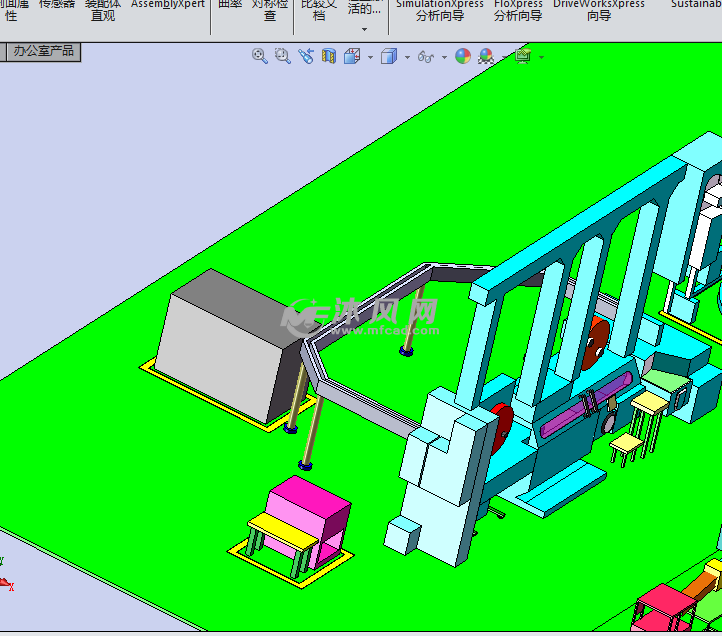Launch the FloXpress analysis wizard
Screen dimensions: 722x636
(518, 9)
